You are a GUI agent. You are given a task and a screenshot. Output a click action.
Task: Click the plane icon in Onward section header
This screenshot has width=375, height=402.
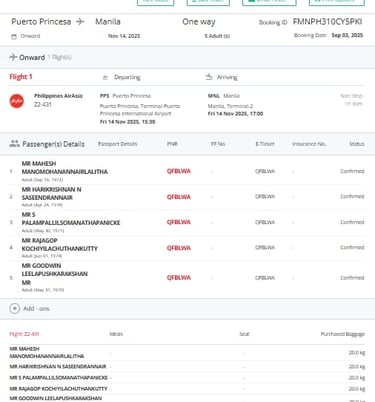point(13,57)
